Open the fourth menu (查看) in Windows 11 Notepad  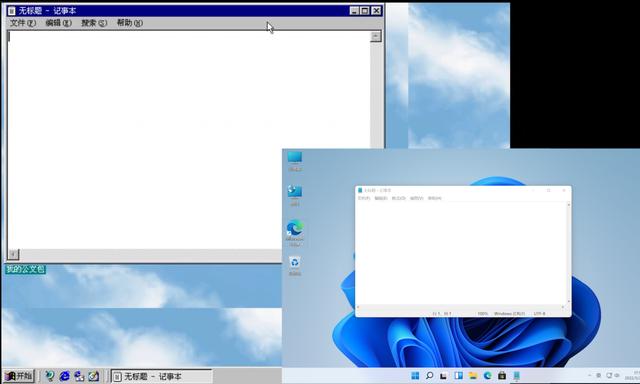pos(417,198)
